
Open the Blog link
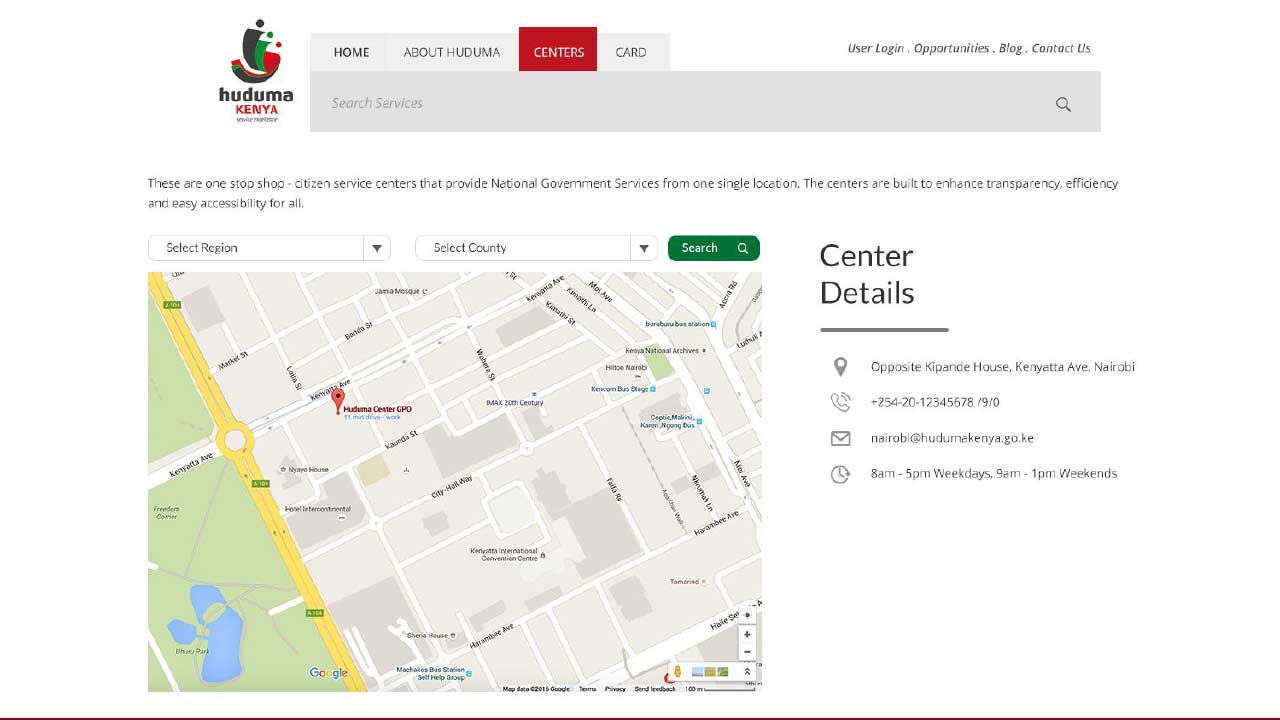pyautogui.click(x=1010, y=48)
